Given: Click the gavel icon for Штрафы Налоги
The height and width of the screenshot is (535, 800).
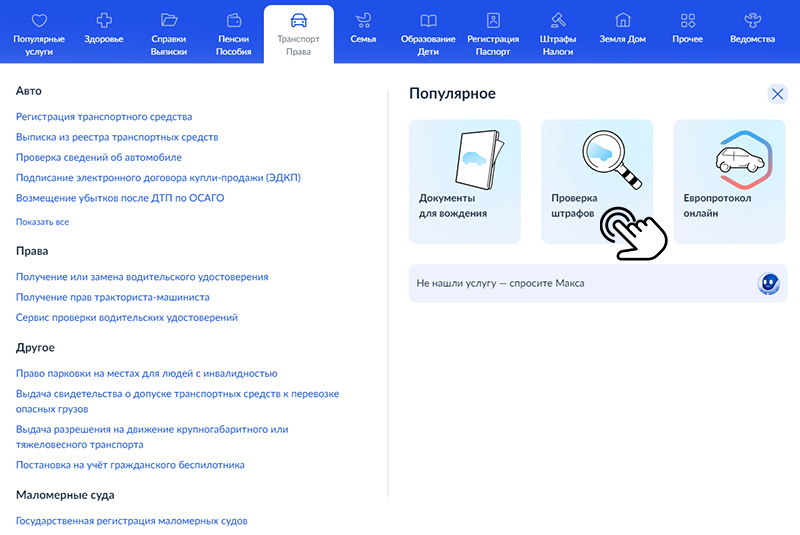Looking at the screenshot, I should click(x=558, y=20).
